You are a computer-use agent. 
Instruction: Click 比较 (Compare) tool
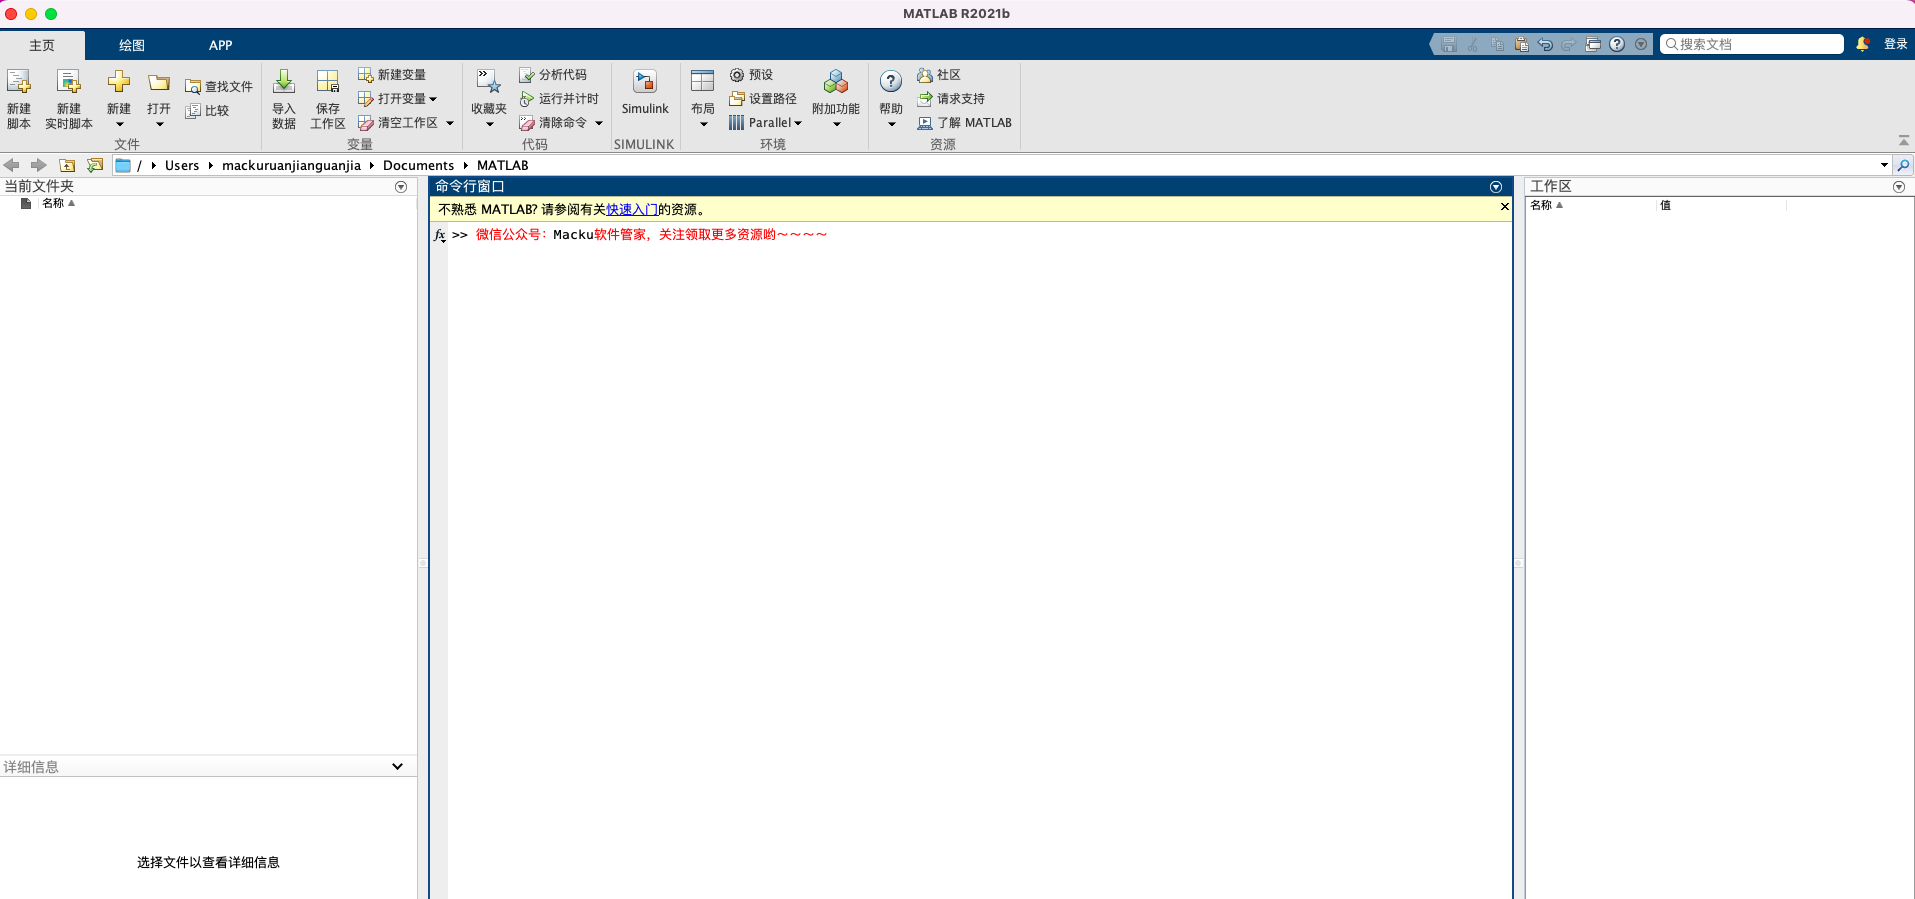click(x=207, y=111)
